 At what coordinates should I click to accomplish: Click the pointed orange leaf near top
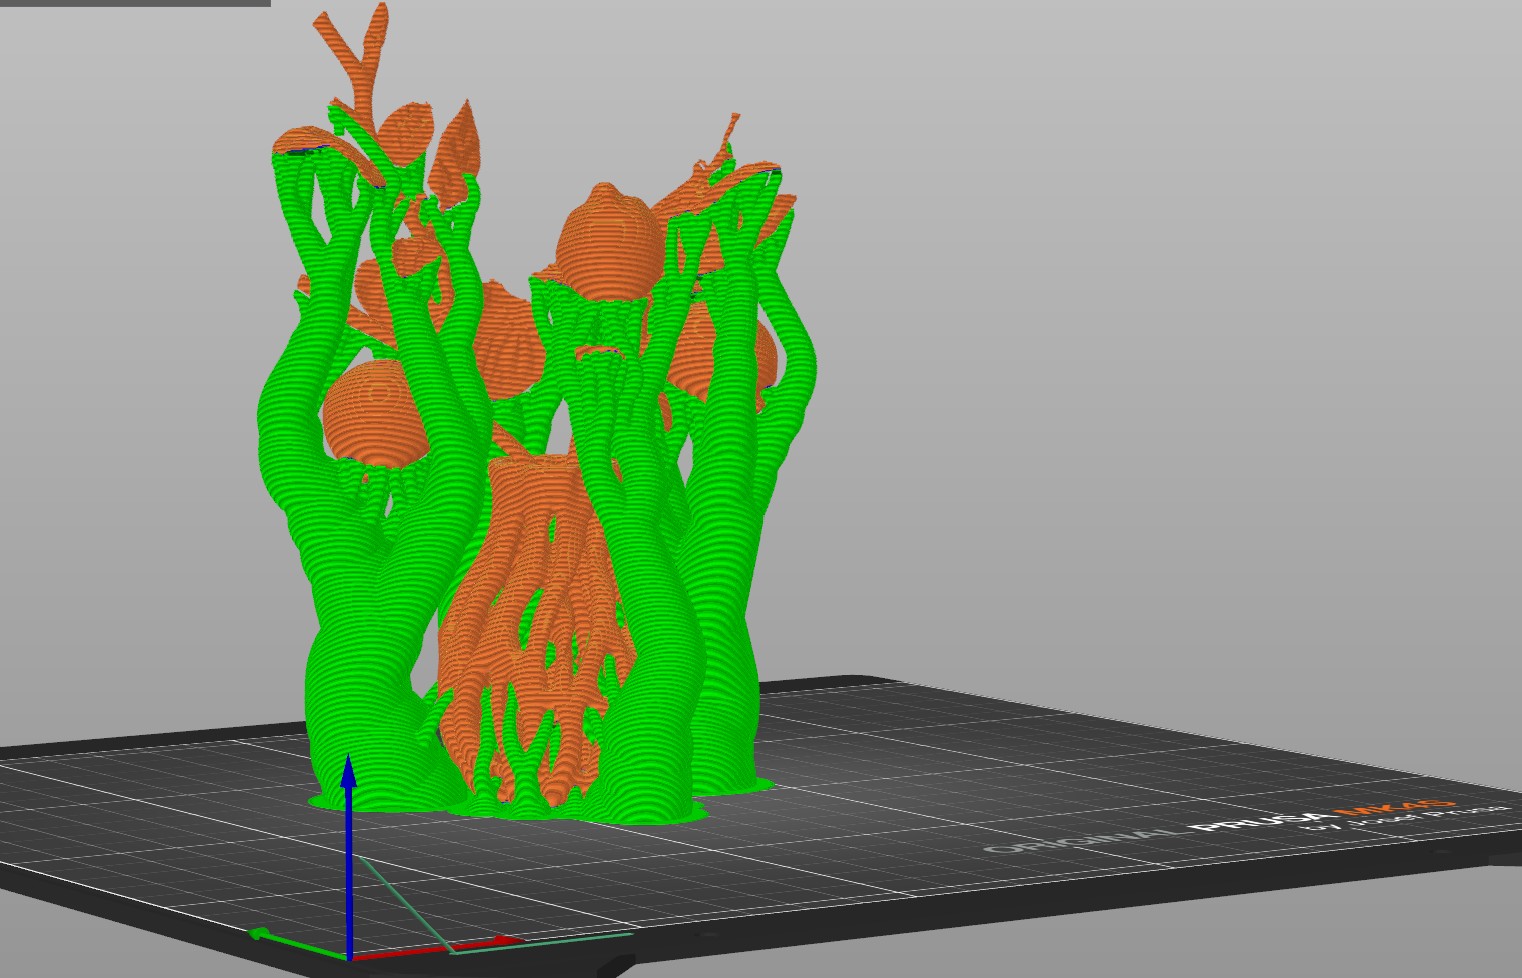[x=460, y=145]
